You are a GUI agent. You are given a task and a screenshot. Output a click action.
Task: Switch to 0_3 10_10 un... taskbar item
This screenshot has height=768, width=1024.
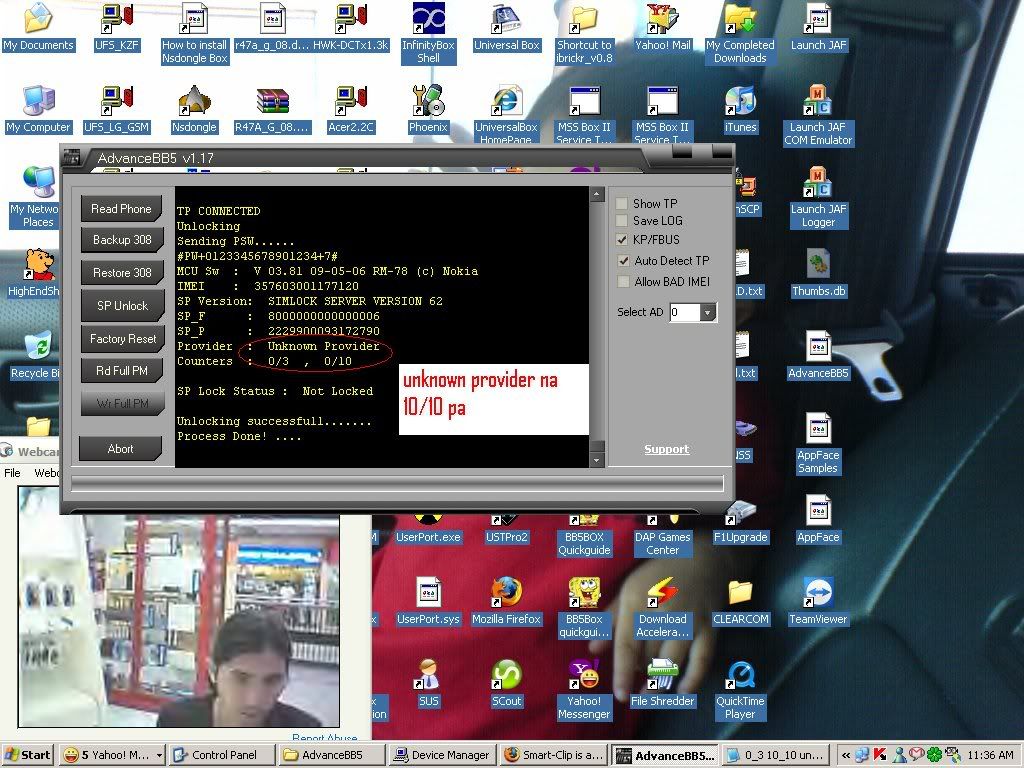tap(776, 755)
